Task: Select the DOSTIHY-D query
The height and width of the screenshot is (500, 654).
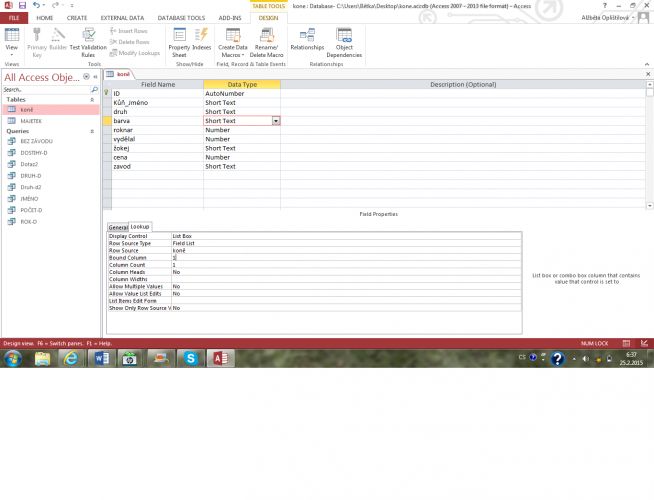Action: [x=51, y=153]
